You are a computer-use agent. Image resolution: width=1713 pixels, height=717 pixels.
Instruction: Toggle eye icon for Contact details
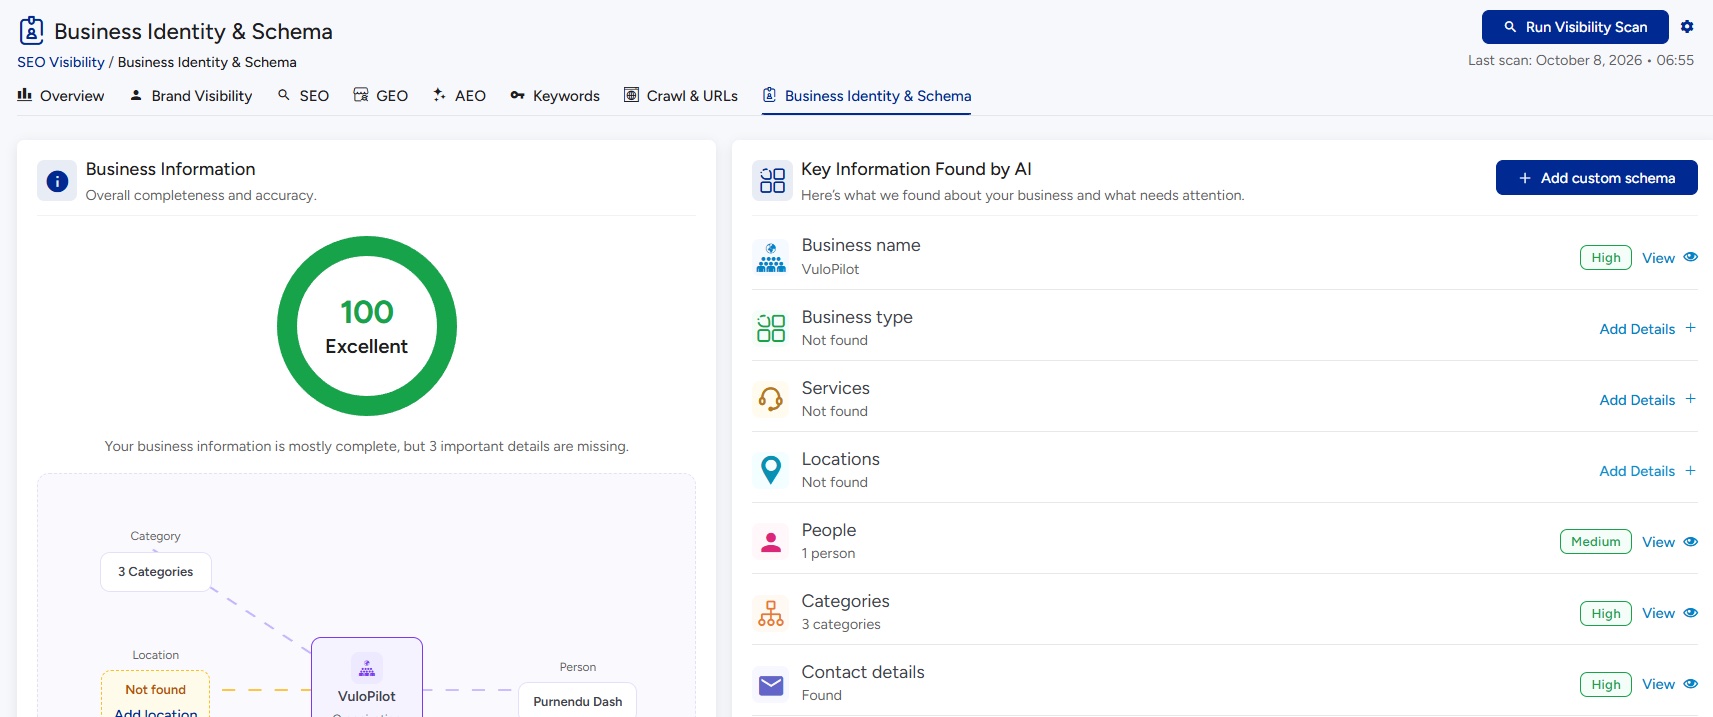click(x=1691, y=684)
